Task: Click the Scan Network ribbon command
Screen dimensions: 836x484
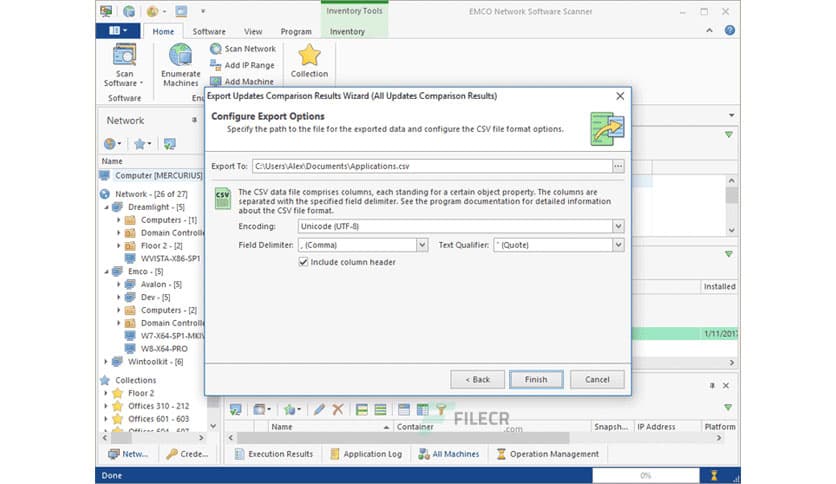Action: click(243, 49)
